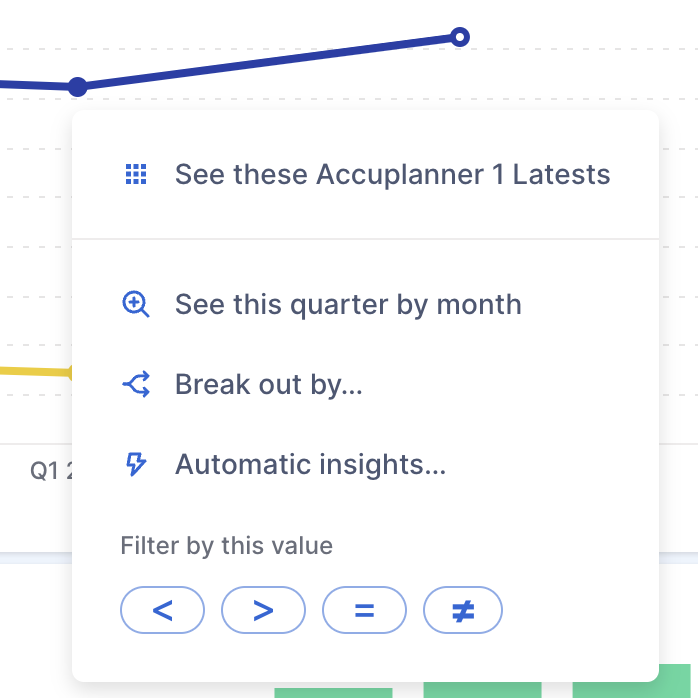Image resolution: width=698 pixels, height=698 pixels.
Task: Click the lightning bolt insights icon
Action: (x=136, y=464)
